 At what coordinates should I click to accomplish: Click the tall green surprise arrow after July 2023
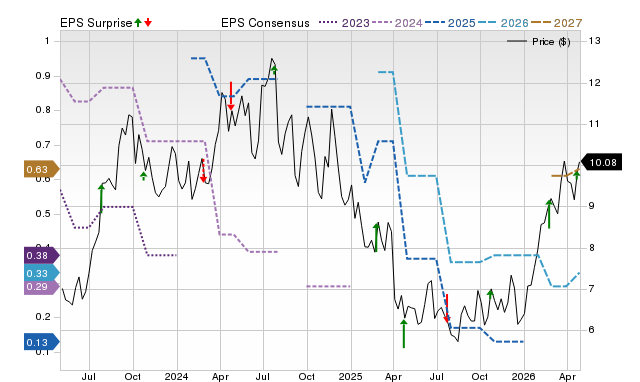pyautogui.click(x=101, y=198)
